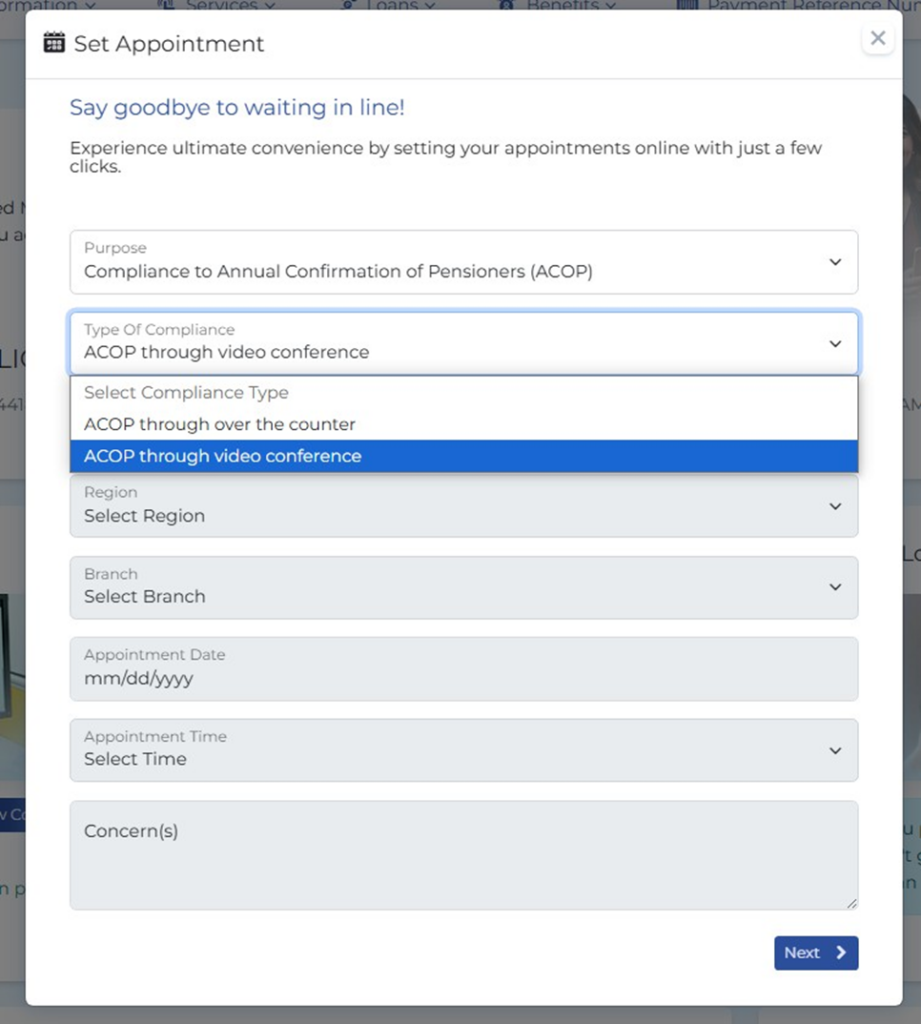The image size is (921, 1024).
Task: Click the Appointment Date field
Action: (464, 669)
